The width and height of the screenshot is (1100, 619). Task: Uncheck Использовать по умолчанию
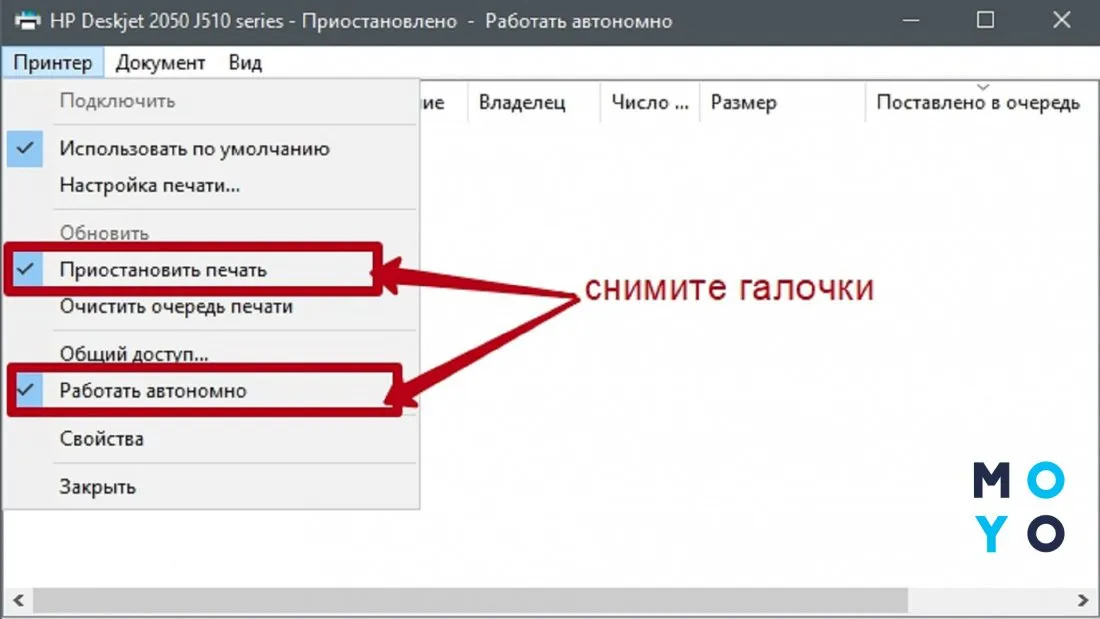point(211,149)
